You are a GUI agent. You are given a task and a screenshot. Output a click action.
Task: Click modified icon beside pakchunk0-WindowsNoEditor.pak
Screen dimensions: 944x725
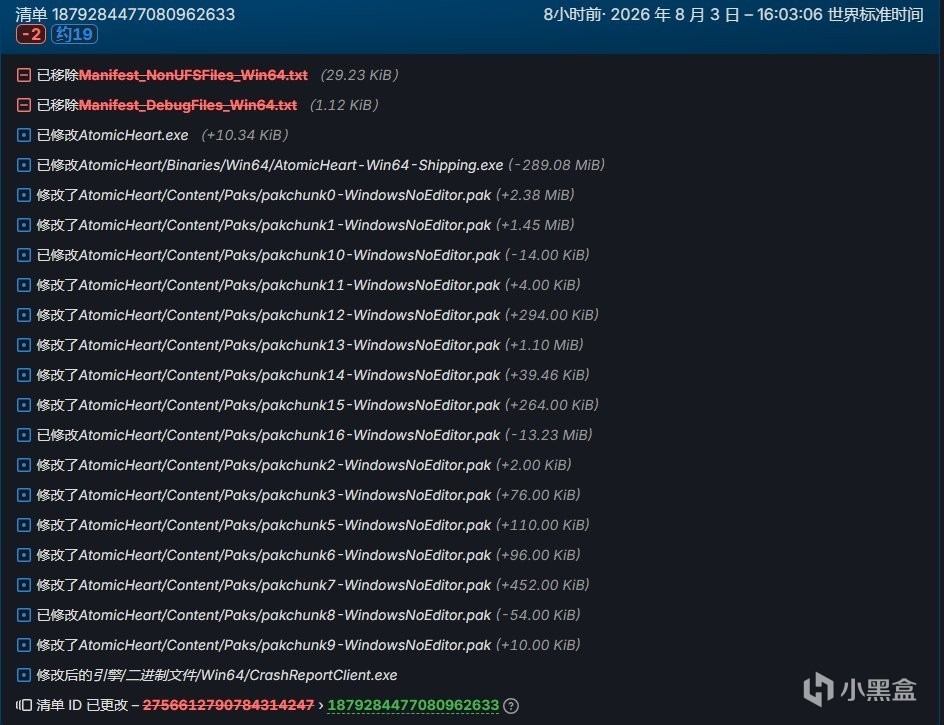(x=24, y=195)
